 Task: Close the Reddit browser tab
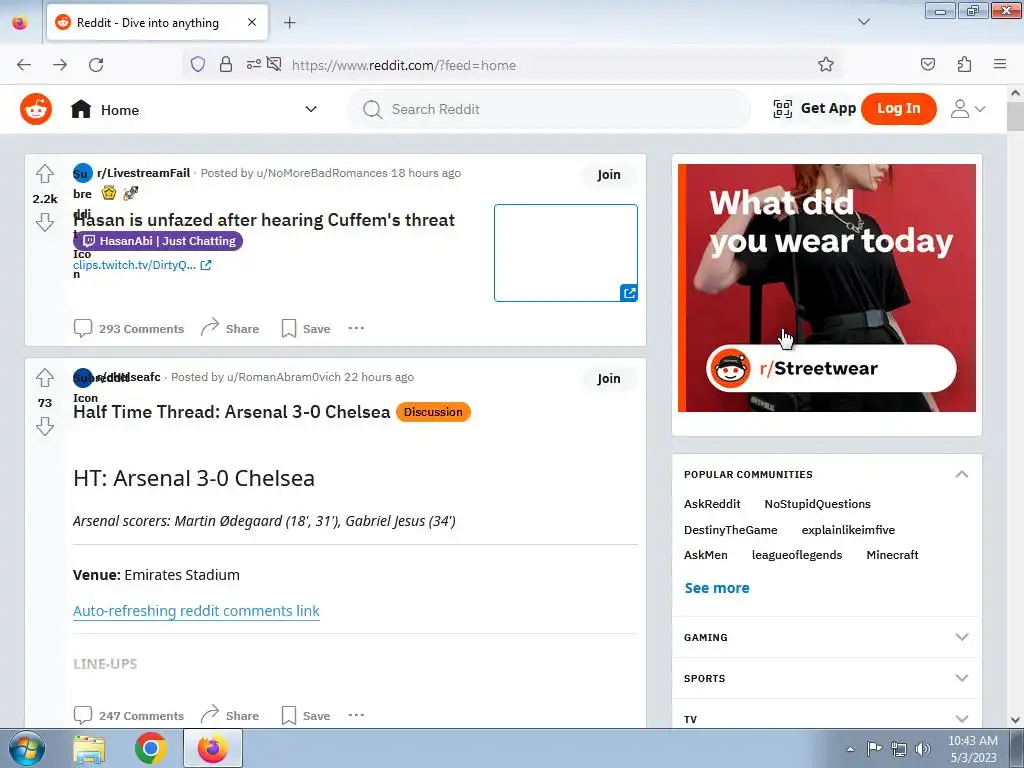[252, 22]
